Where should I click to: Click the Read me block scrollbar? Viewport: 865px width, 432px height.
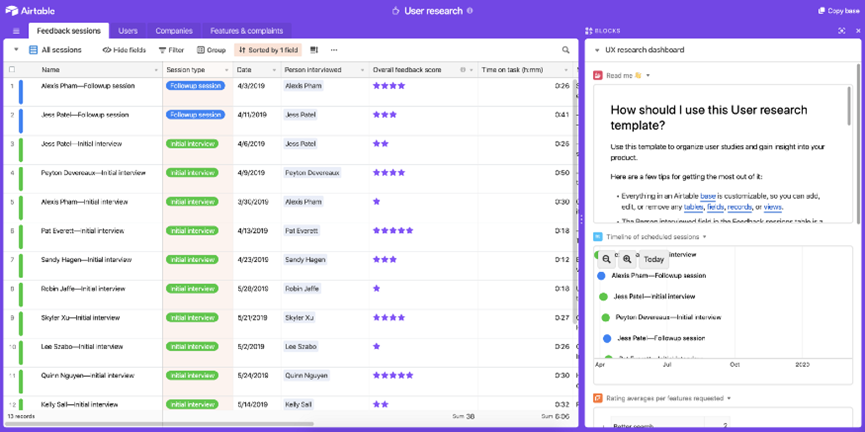pyautogui.click(x=849, y=105)
